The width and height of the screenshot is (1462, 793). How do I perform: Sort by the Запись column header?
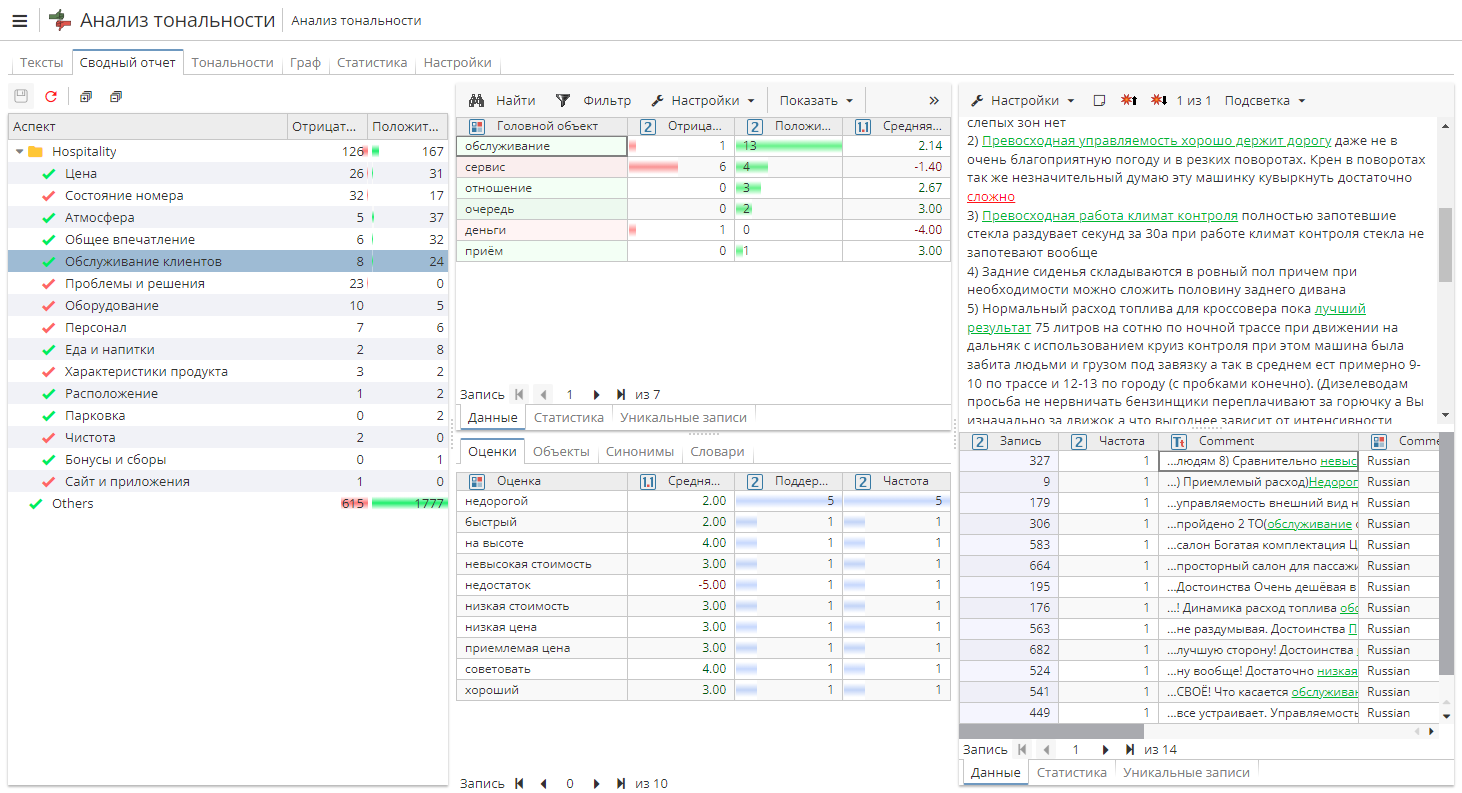1009,441
